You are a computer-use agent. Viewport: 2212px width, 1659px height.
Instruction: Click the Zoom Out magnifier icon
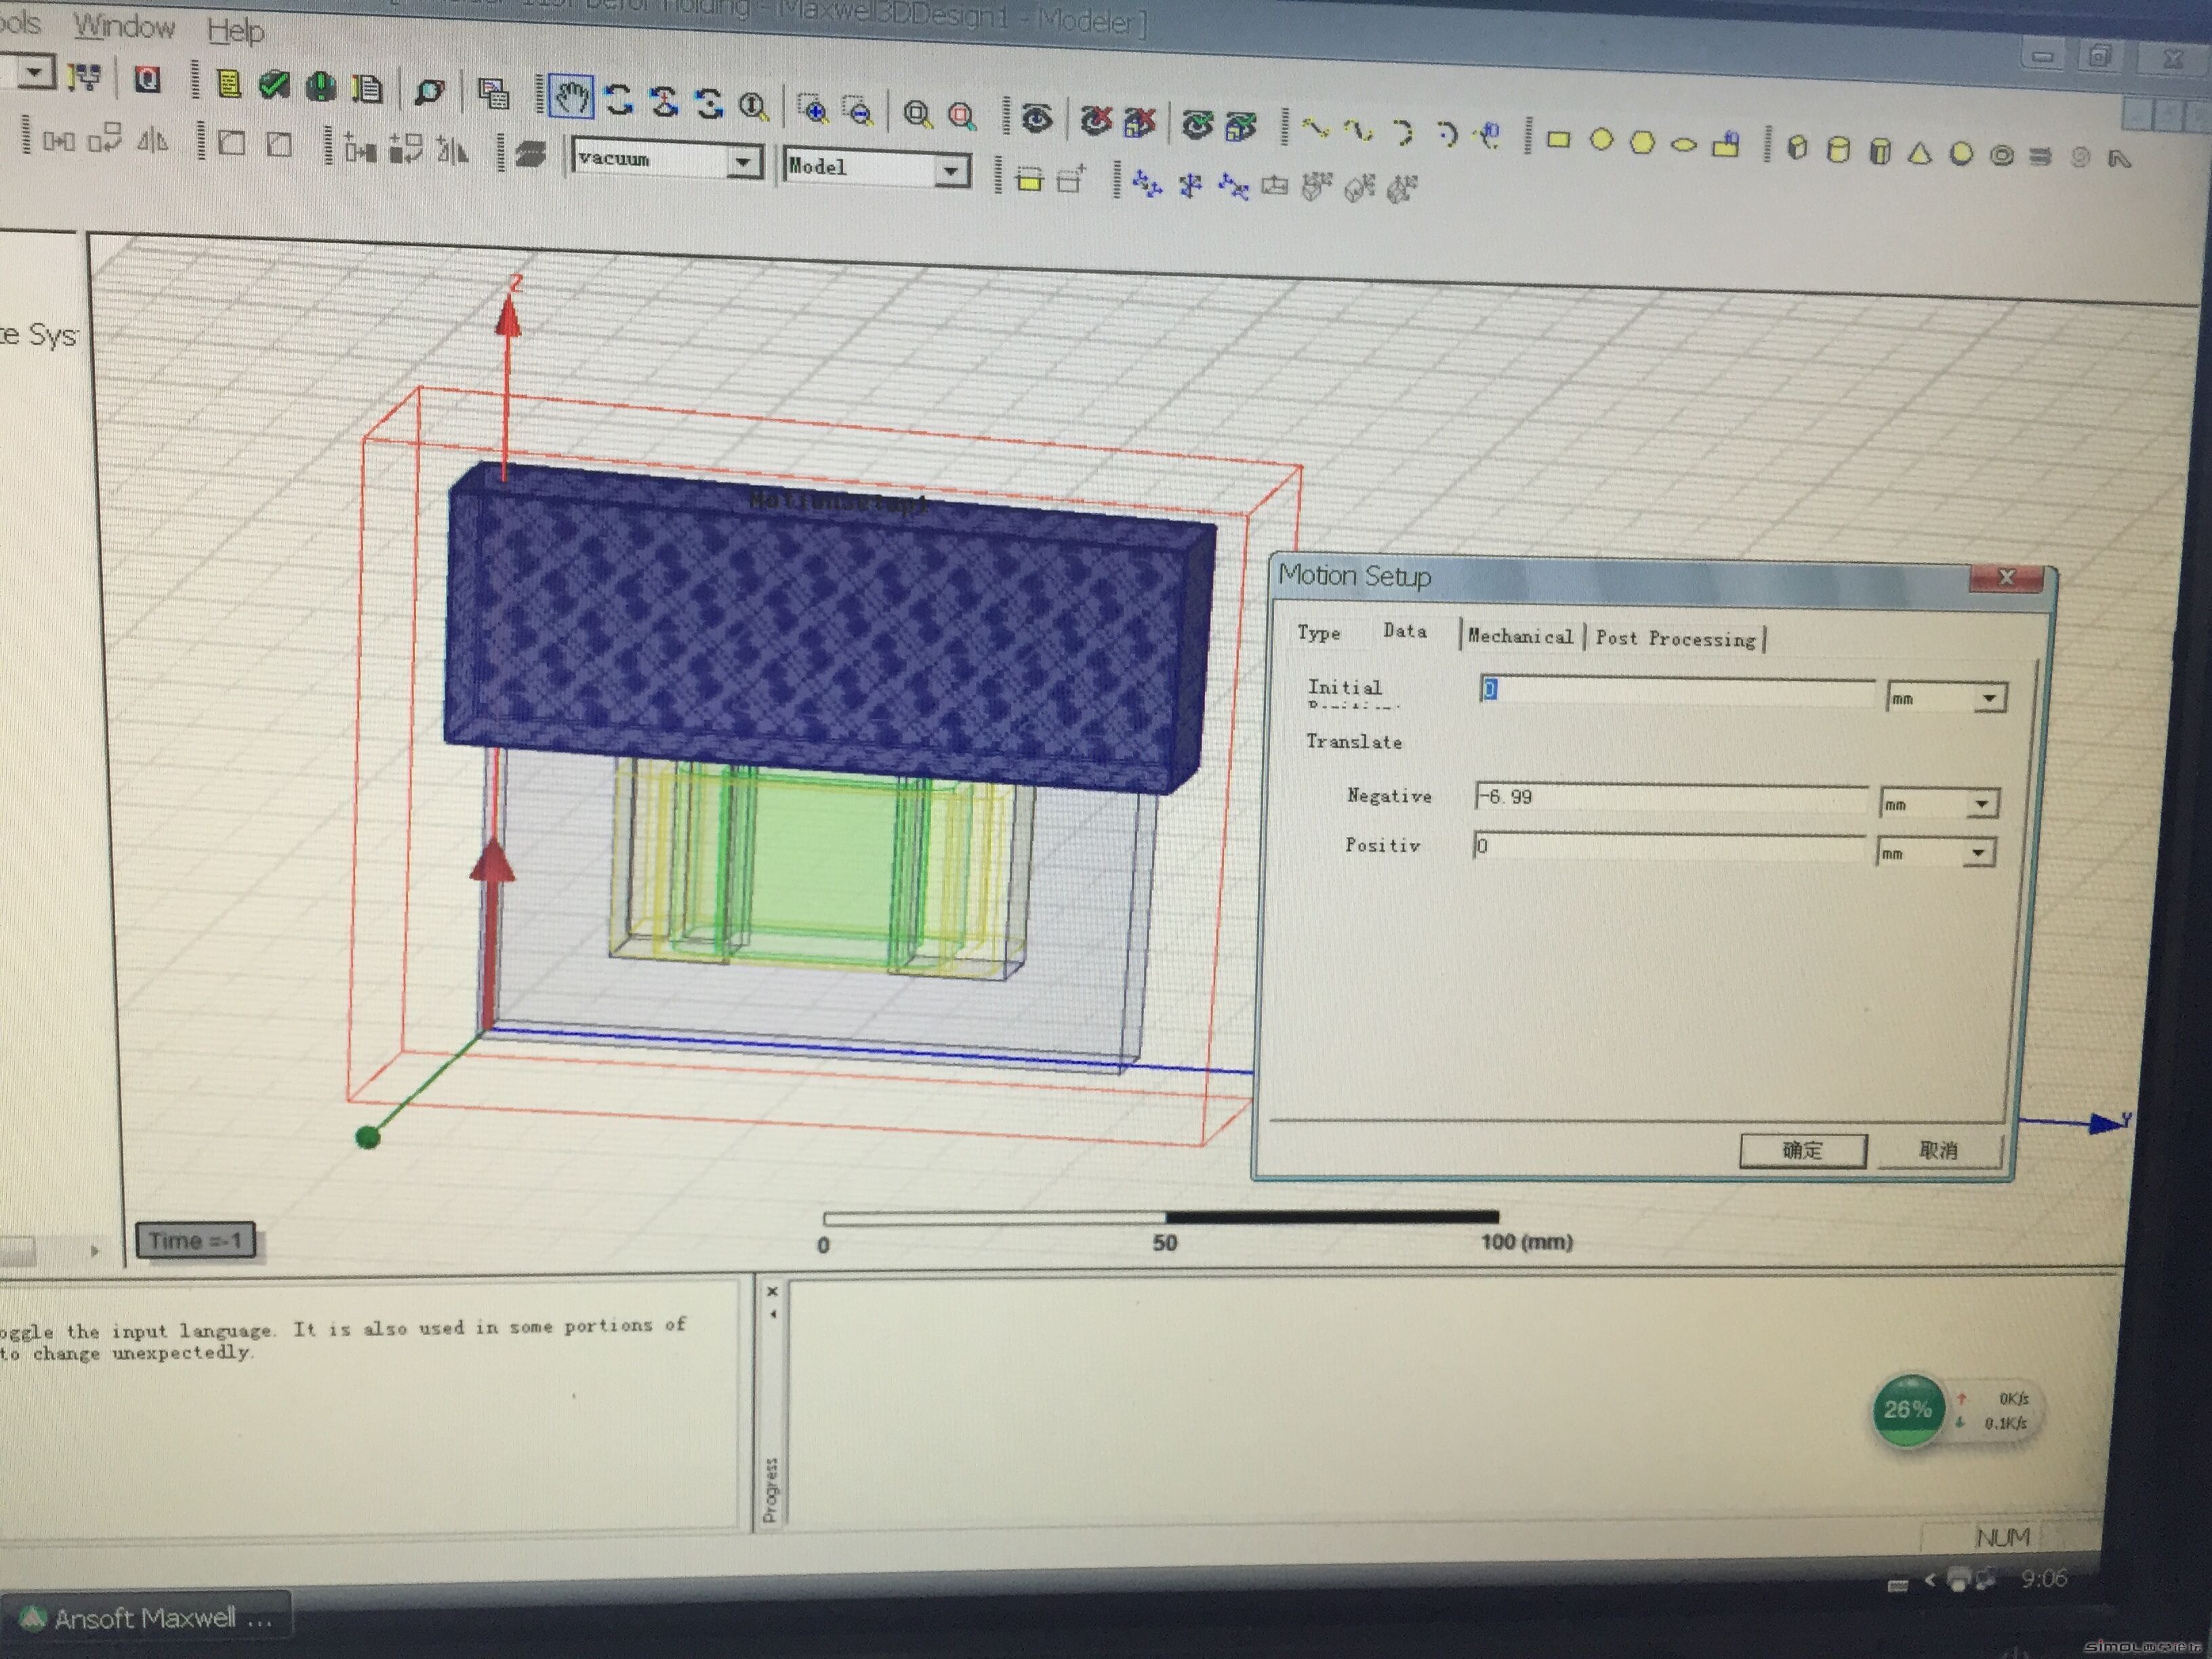point(858,112)
